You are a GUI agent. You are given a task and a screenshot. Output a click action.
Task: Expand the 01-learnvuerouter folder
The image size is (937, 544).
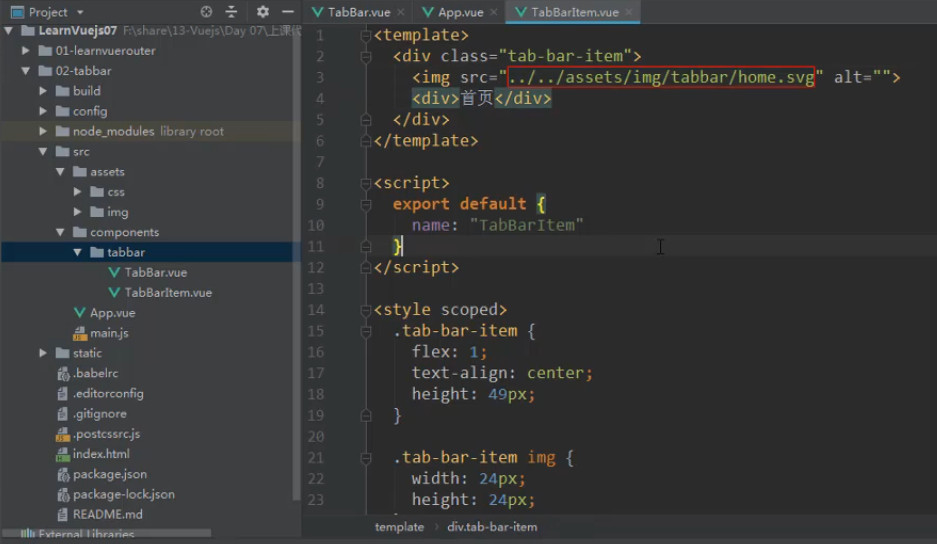tap(26, 51)
